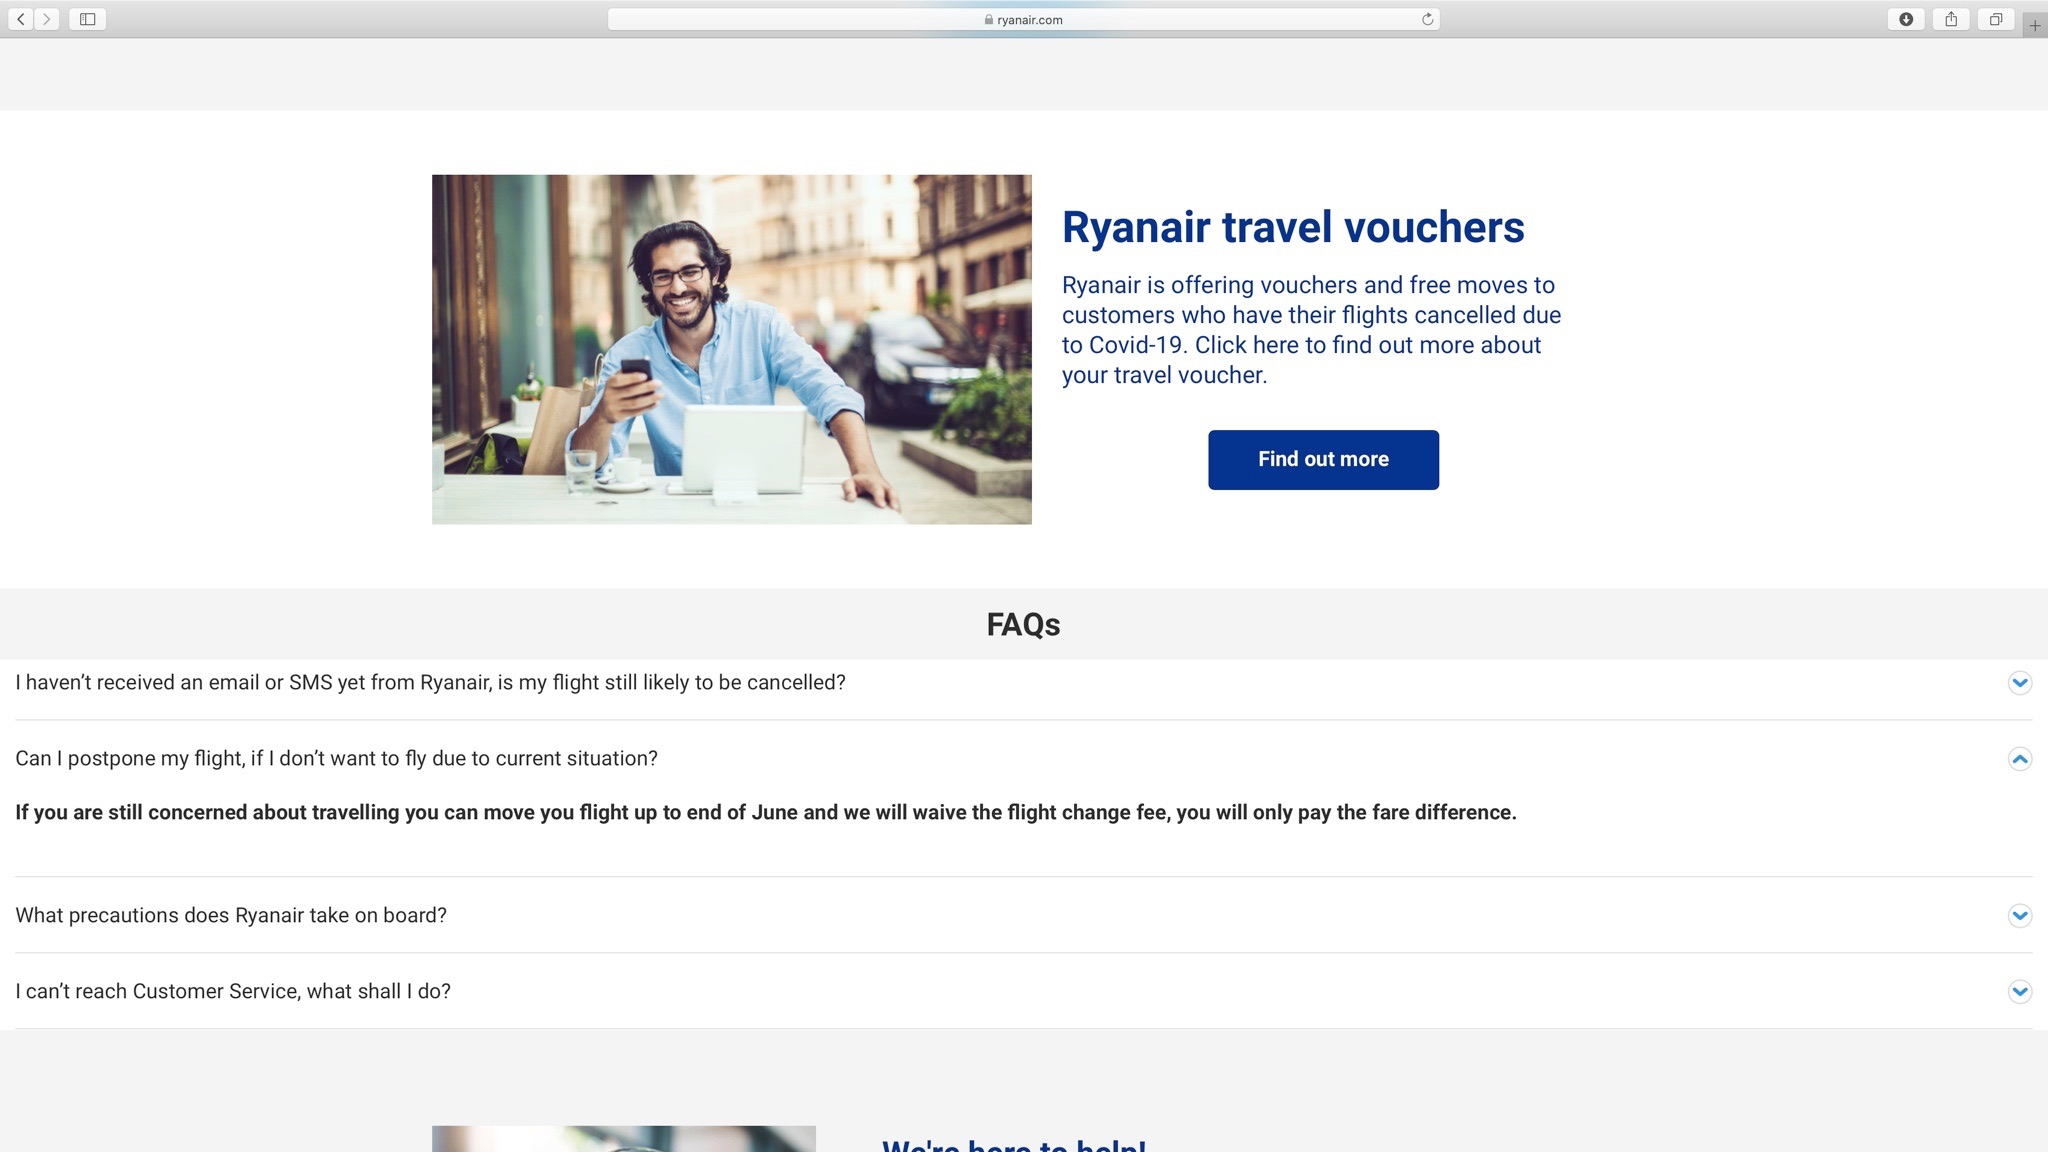
Task: Show all tabs overview
Action: (1995, 19)
